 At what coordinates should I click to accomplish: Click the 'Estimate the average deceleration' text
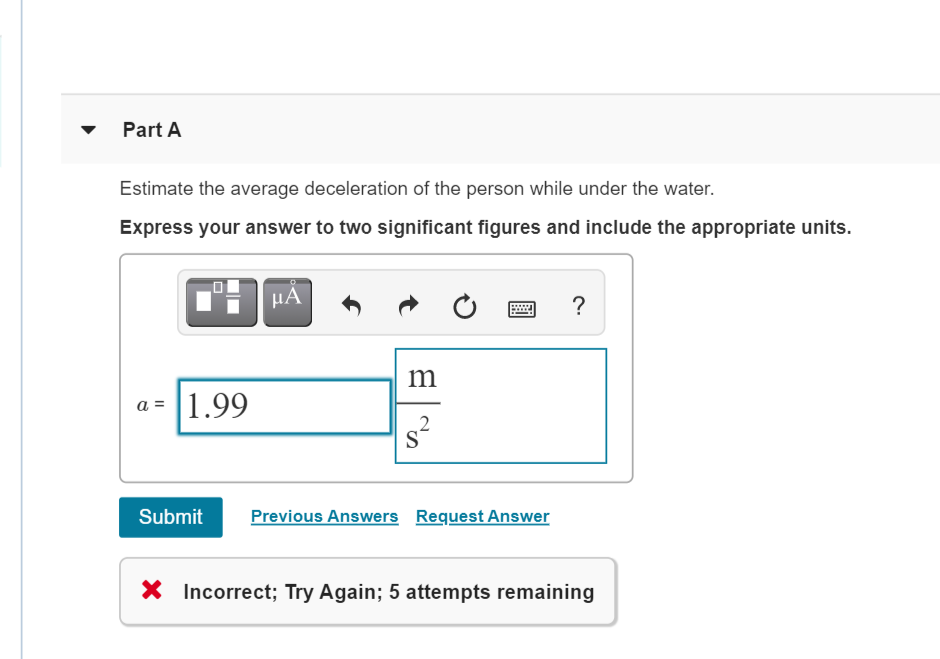point(417,188)
